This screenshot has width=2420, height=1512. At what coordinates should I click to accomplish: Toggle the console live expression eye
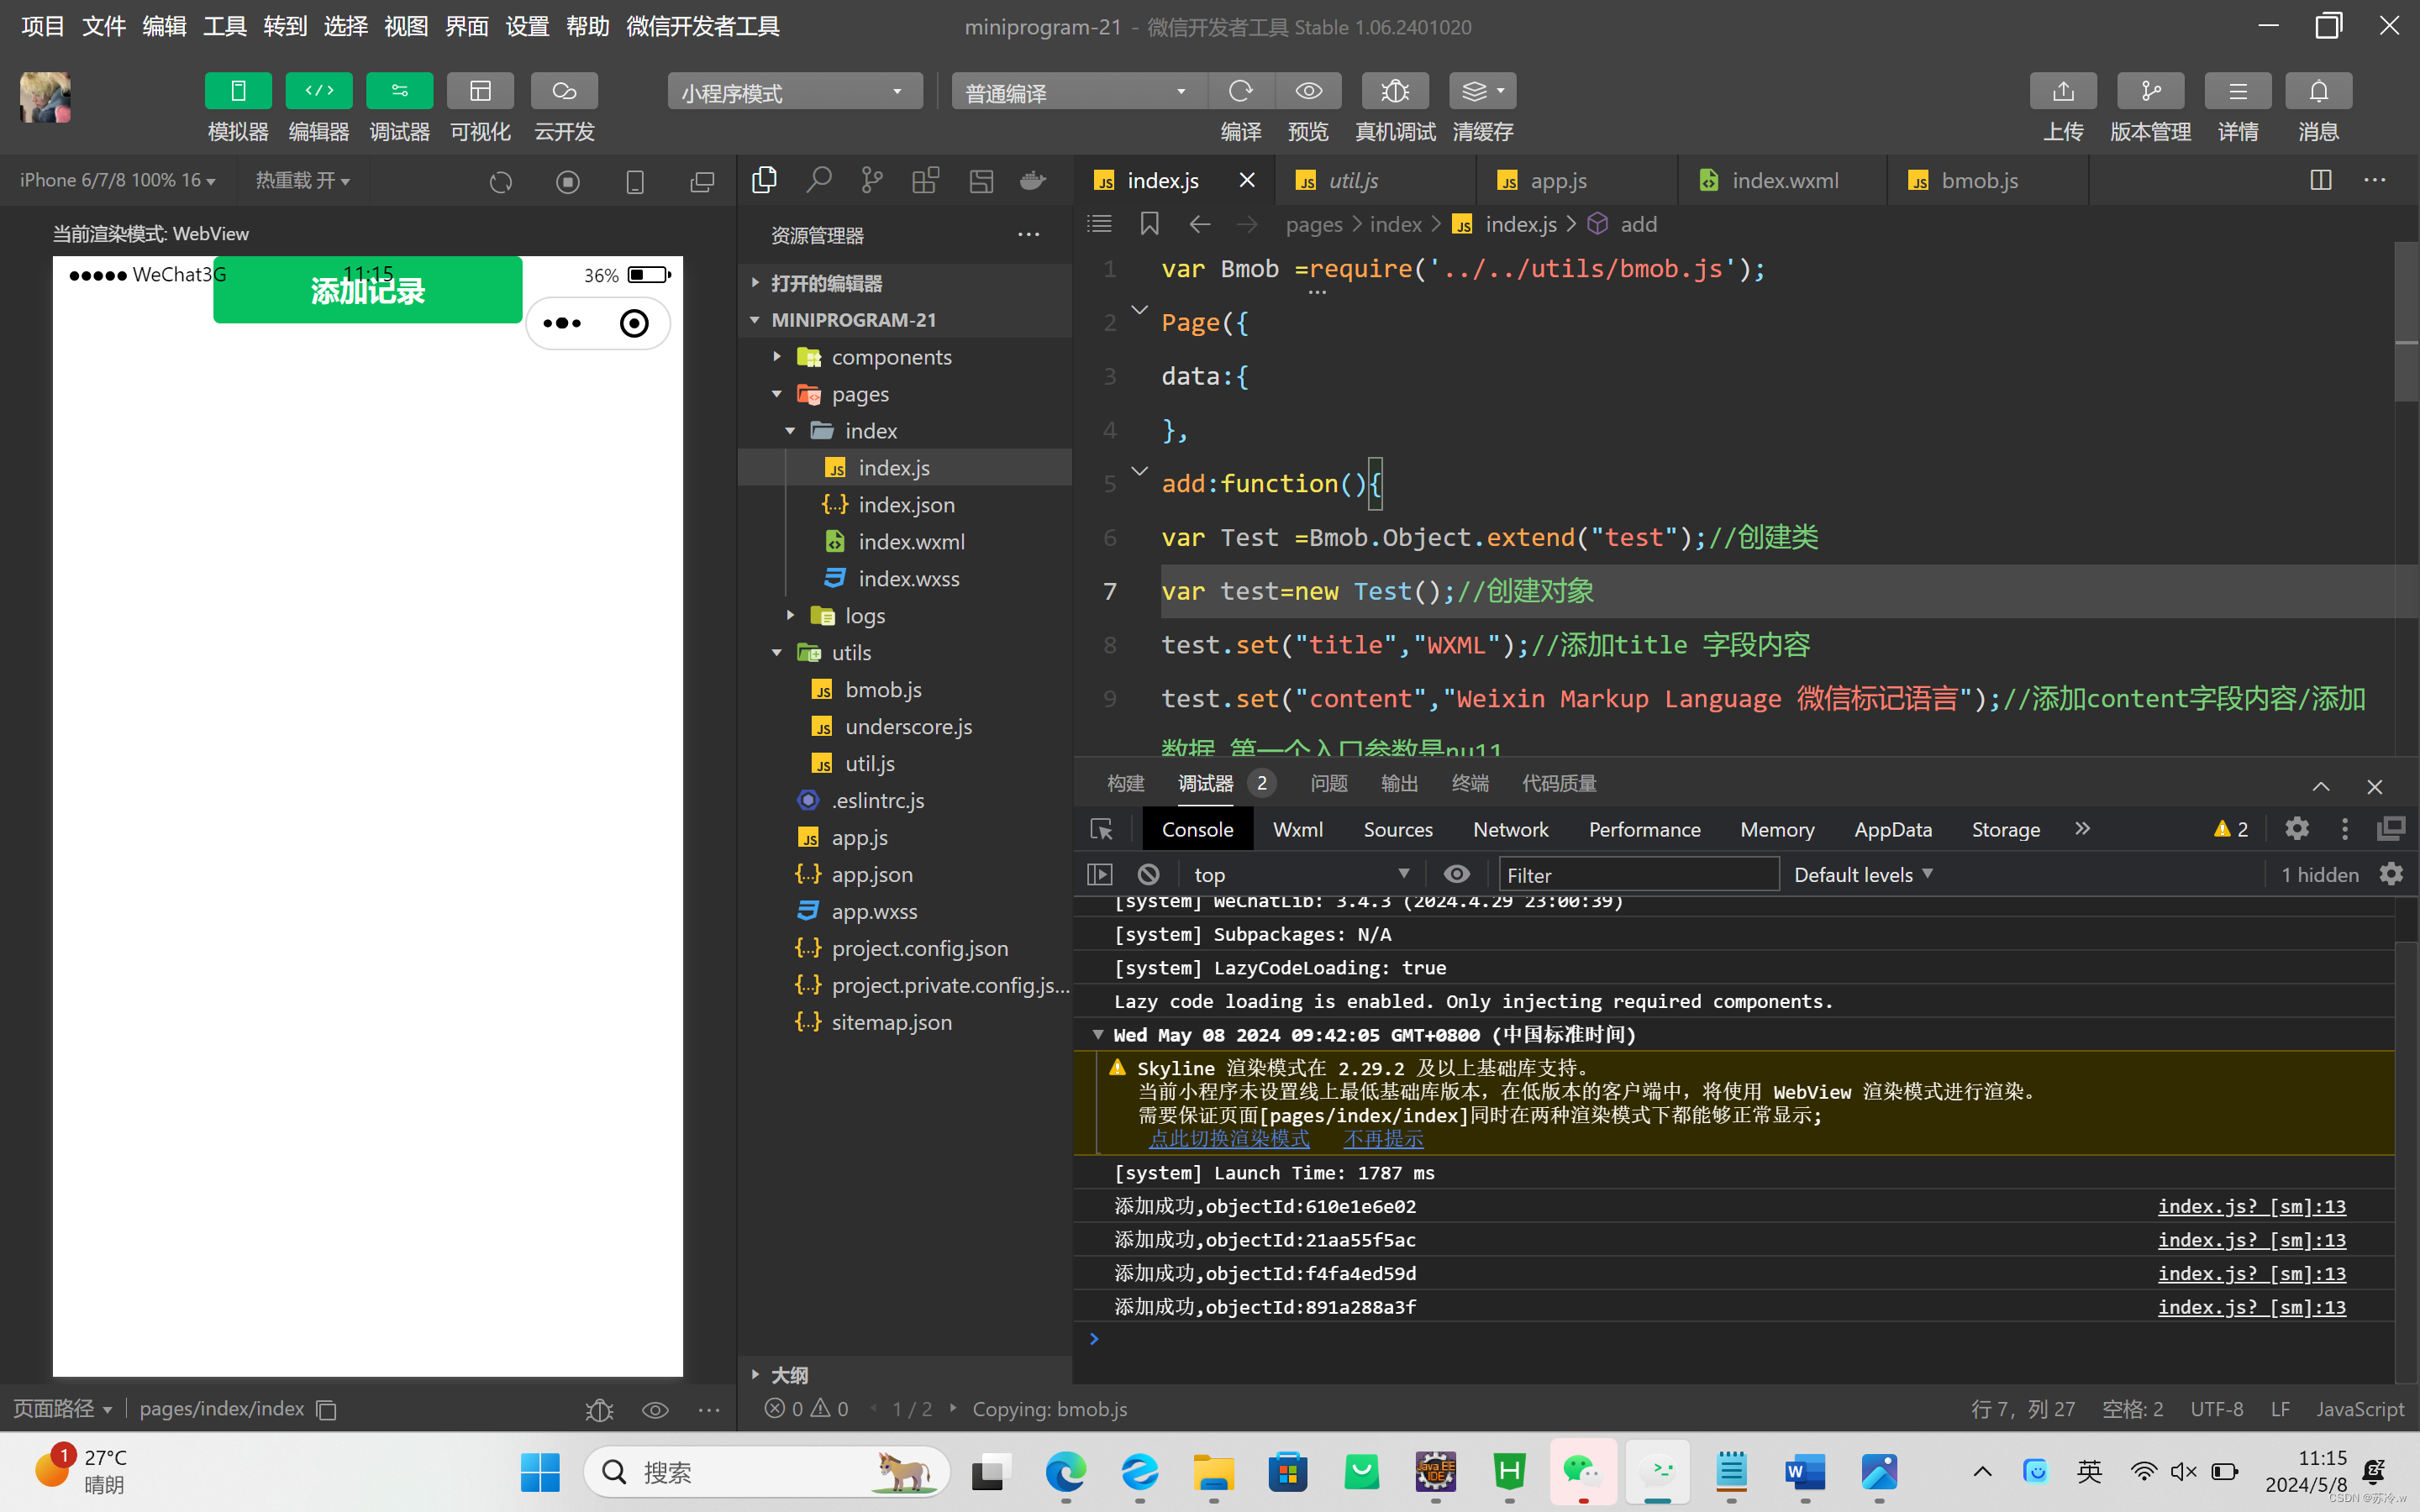coord(1456,874)
